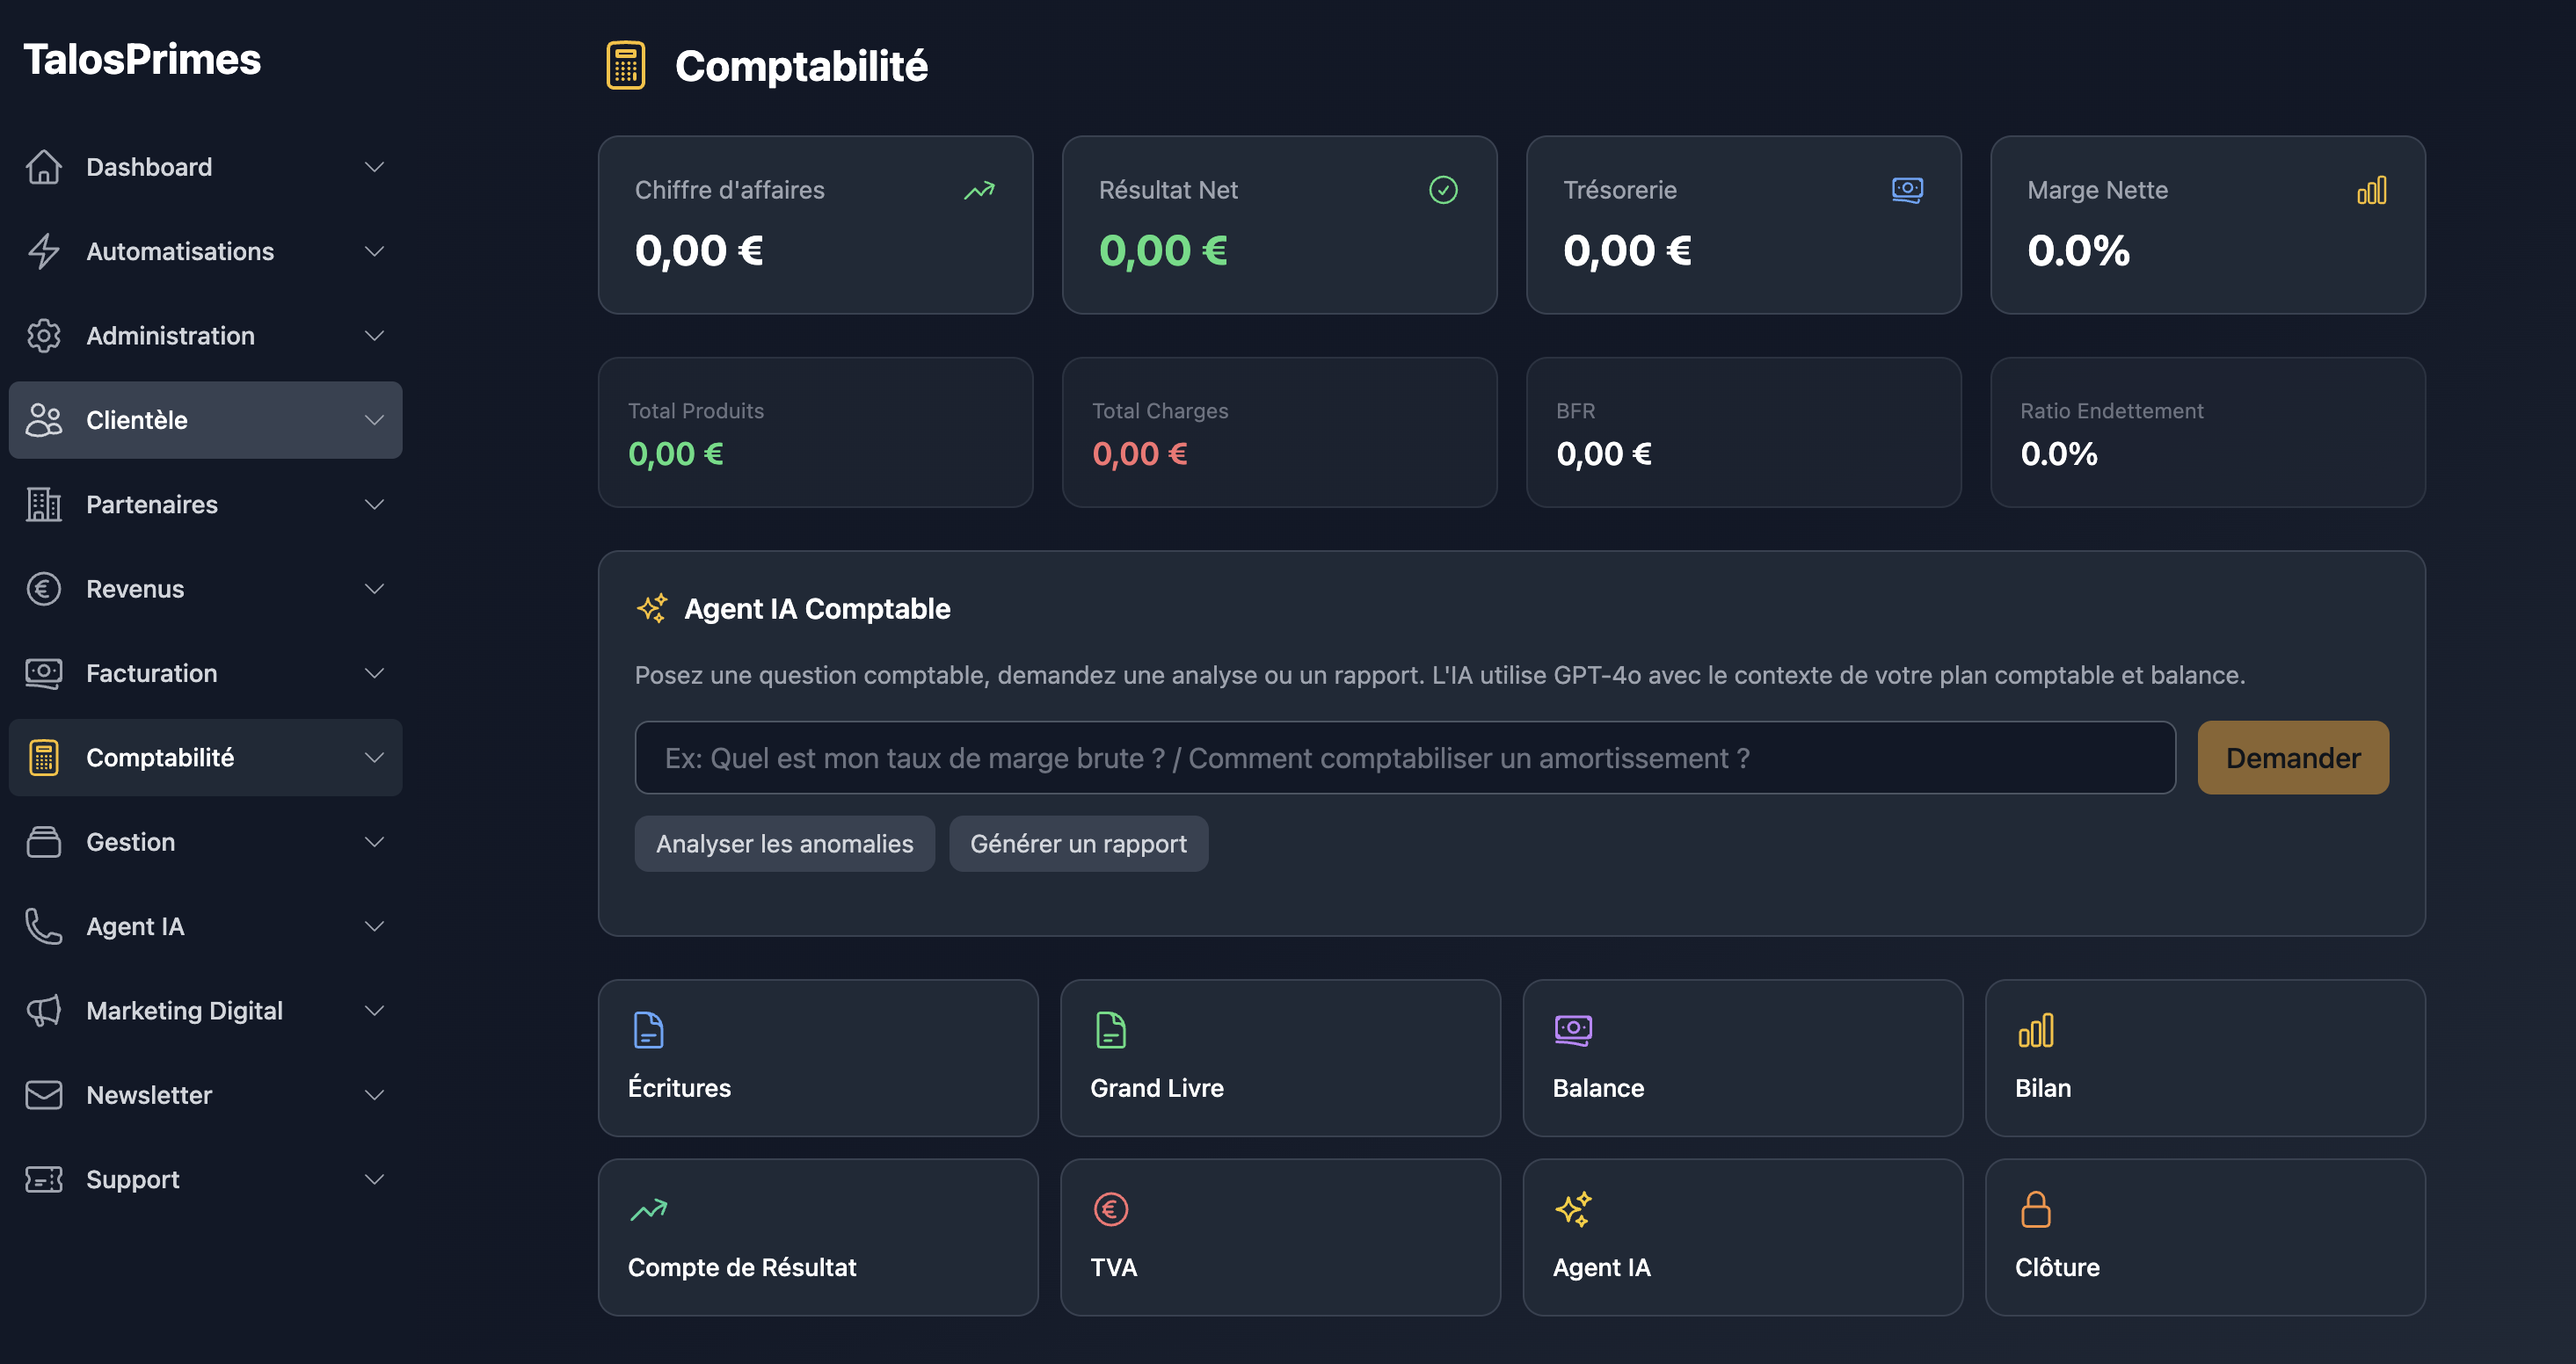
Task: Open the Grand Livre card
Action: click(x=1280, y=1057)
